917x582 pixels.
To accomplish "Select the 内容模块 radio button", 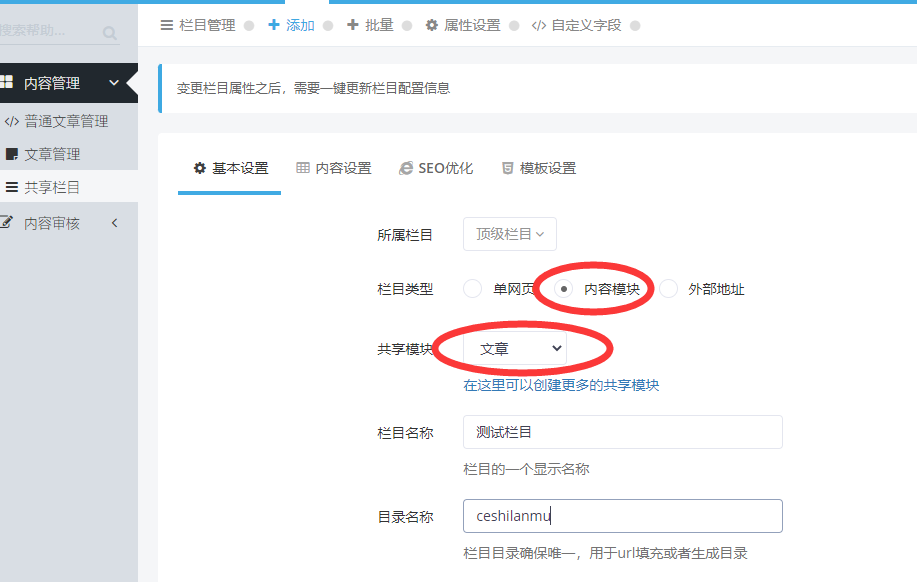I will (563, 288).
